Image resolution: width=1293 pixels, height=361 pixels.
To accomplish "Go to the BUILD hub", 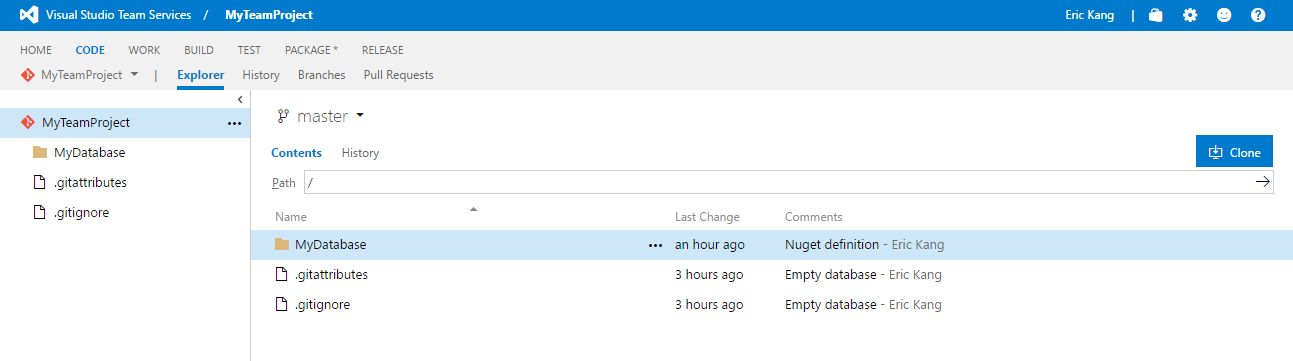I will tap(199, 50).
